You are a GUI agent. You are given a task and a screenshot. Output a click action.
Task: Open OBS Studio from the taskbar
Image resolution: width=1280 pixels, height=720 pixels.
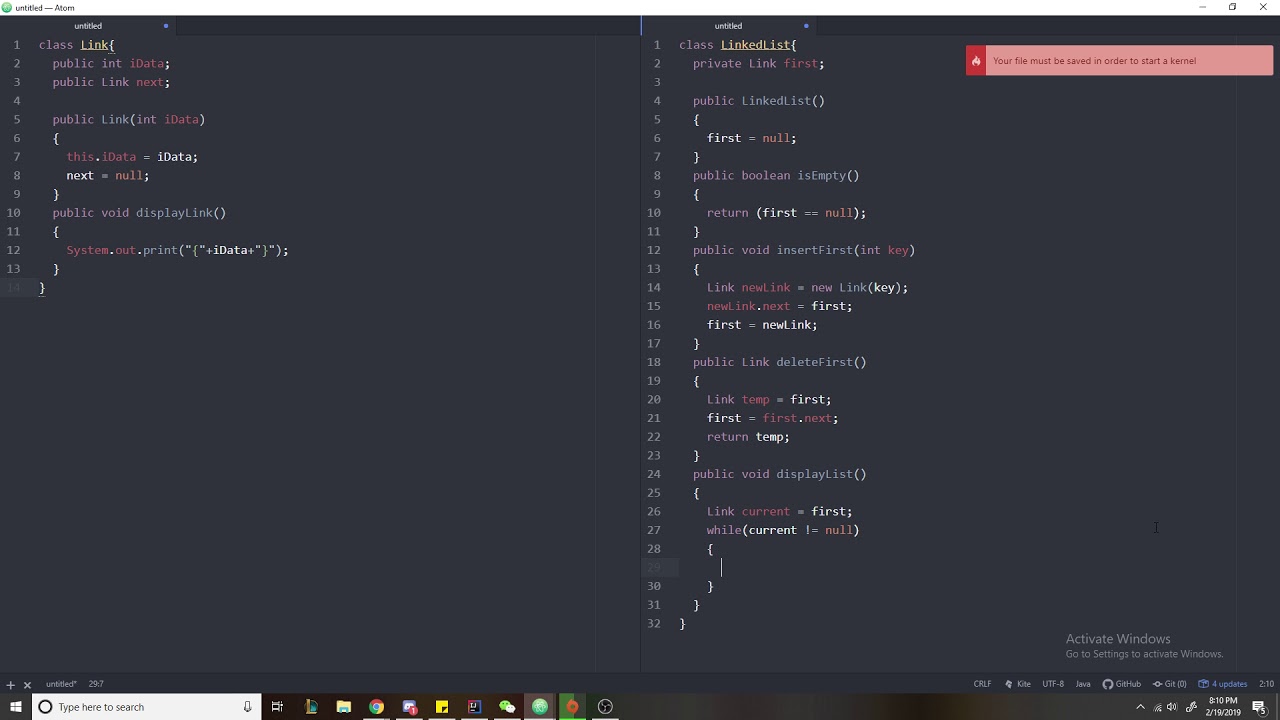click(605, 707)
